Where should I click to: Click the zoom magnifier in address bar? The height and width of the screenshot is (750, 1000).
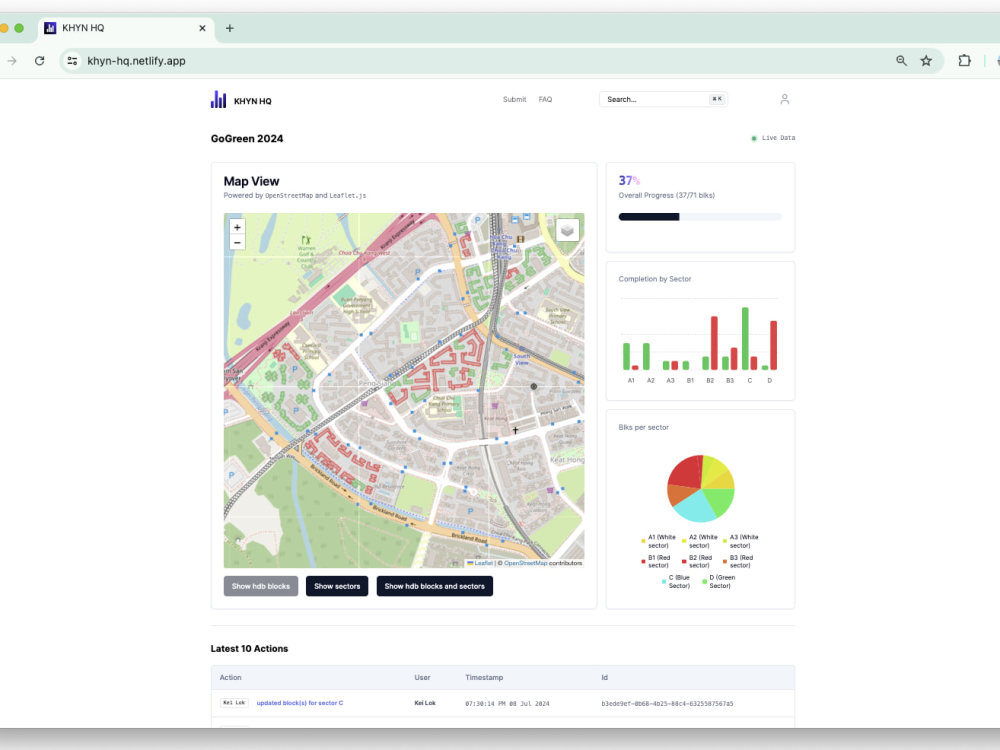[901, 61]
